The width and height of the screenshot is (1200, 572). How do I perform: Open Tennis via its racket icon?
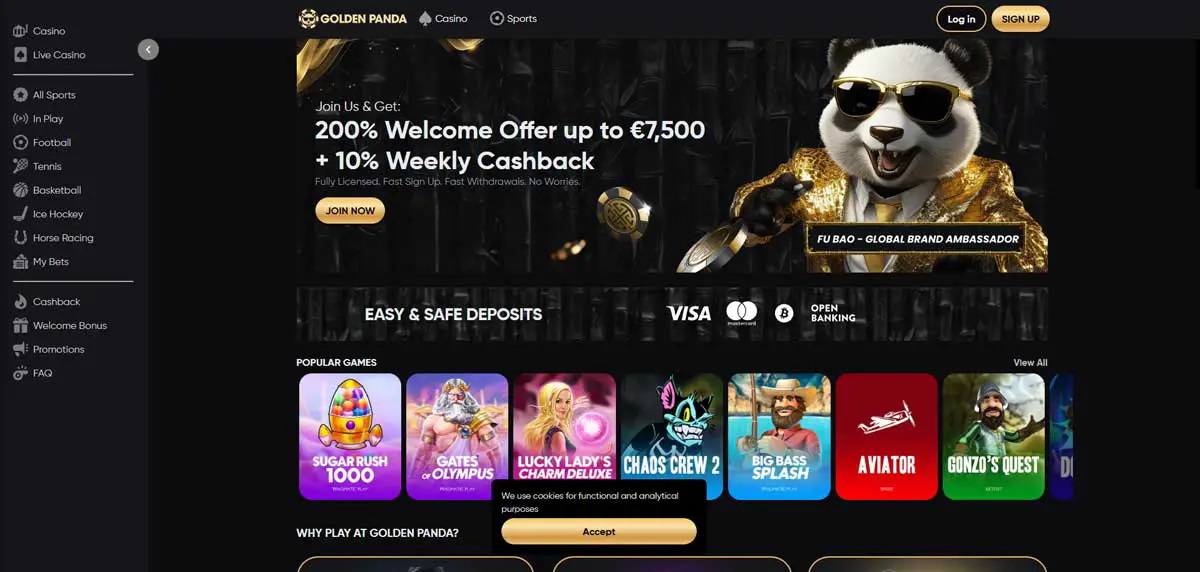(20, 166)
